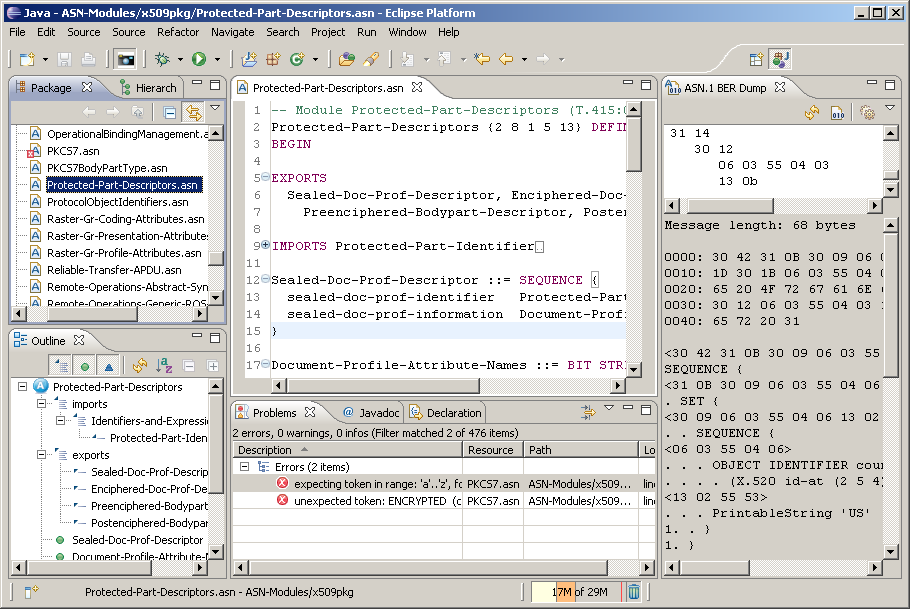This screenshot has width=910, height=609.
Task: Toggle the green circle filter in Outline
Action: tap(85, 366)
